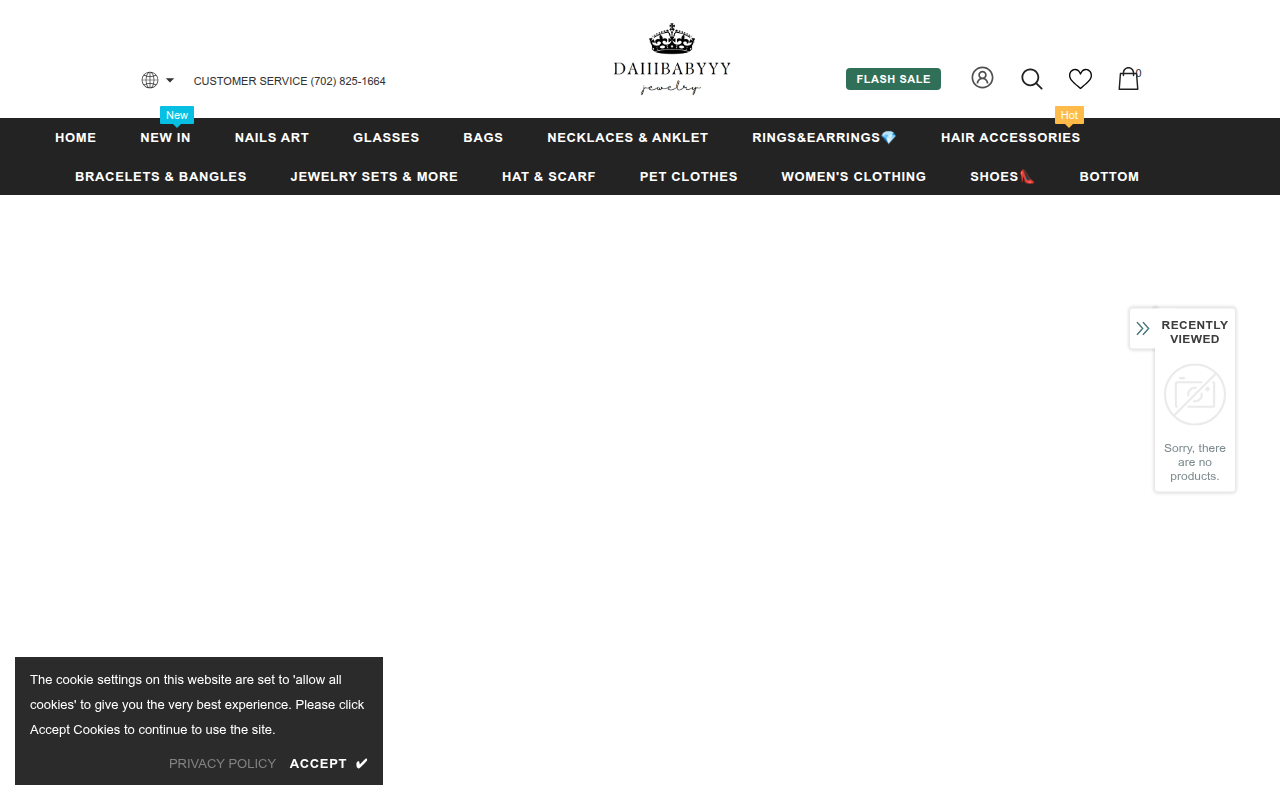The width and height of the screenshot is (1280, 800).
Task: Open Necklaces & Anklet category
Action: pos(628,138)
